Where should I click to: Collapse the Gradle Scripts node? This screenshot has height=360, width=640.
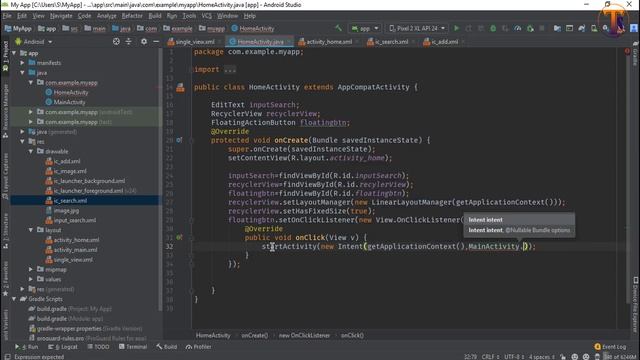click(x=14, y=299)
